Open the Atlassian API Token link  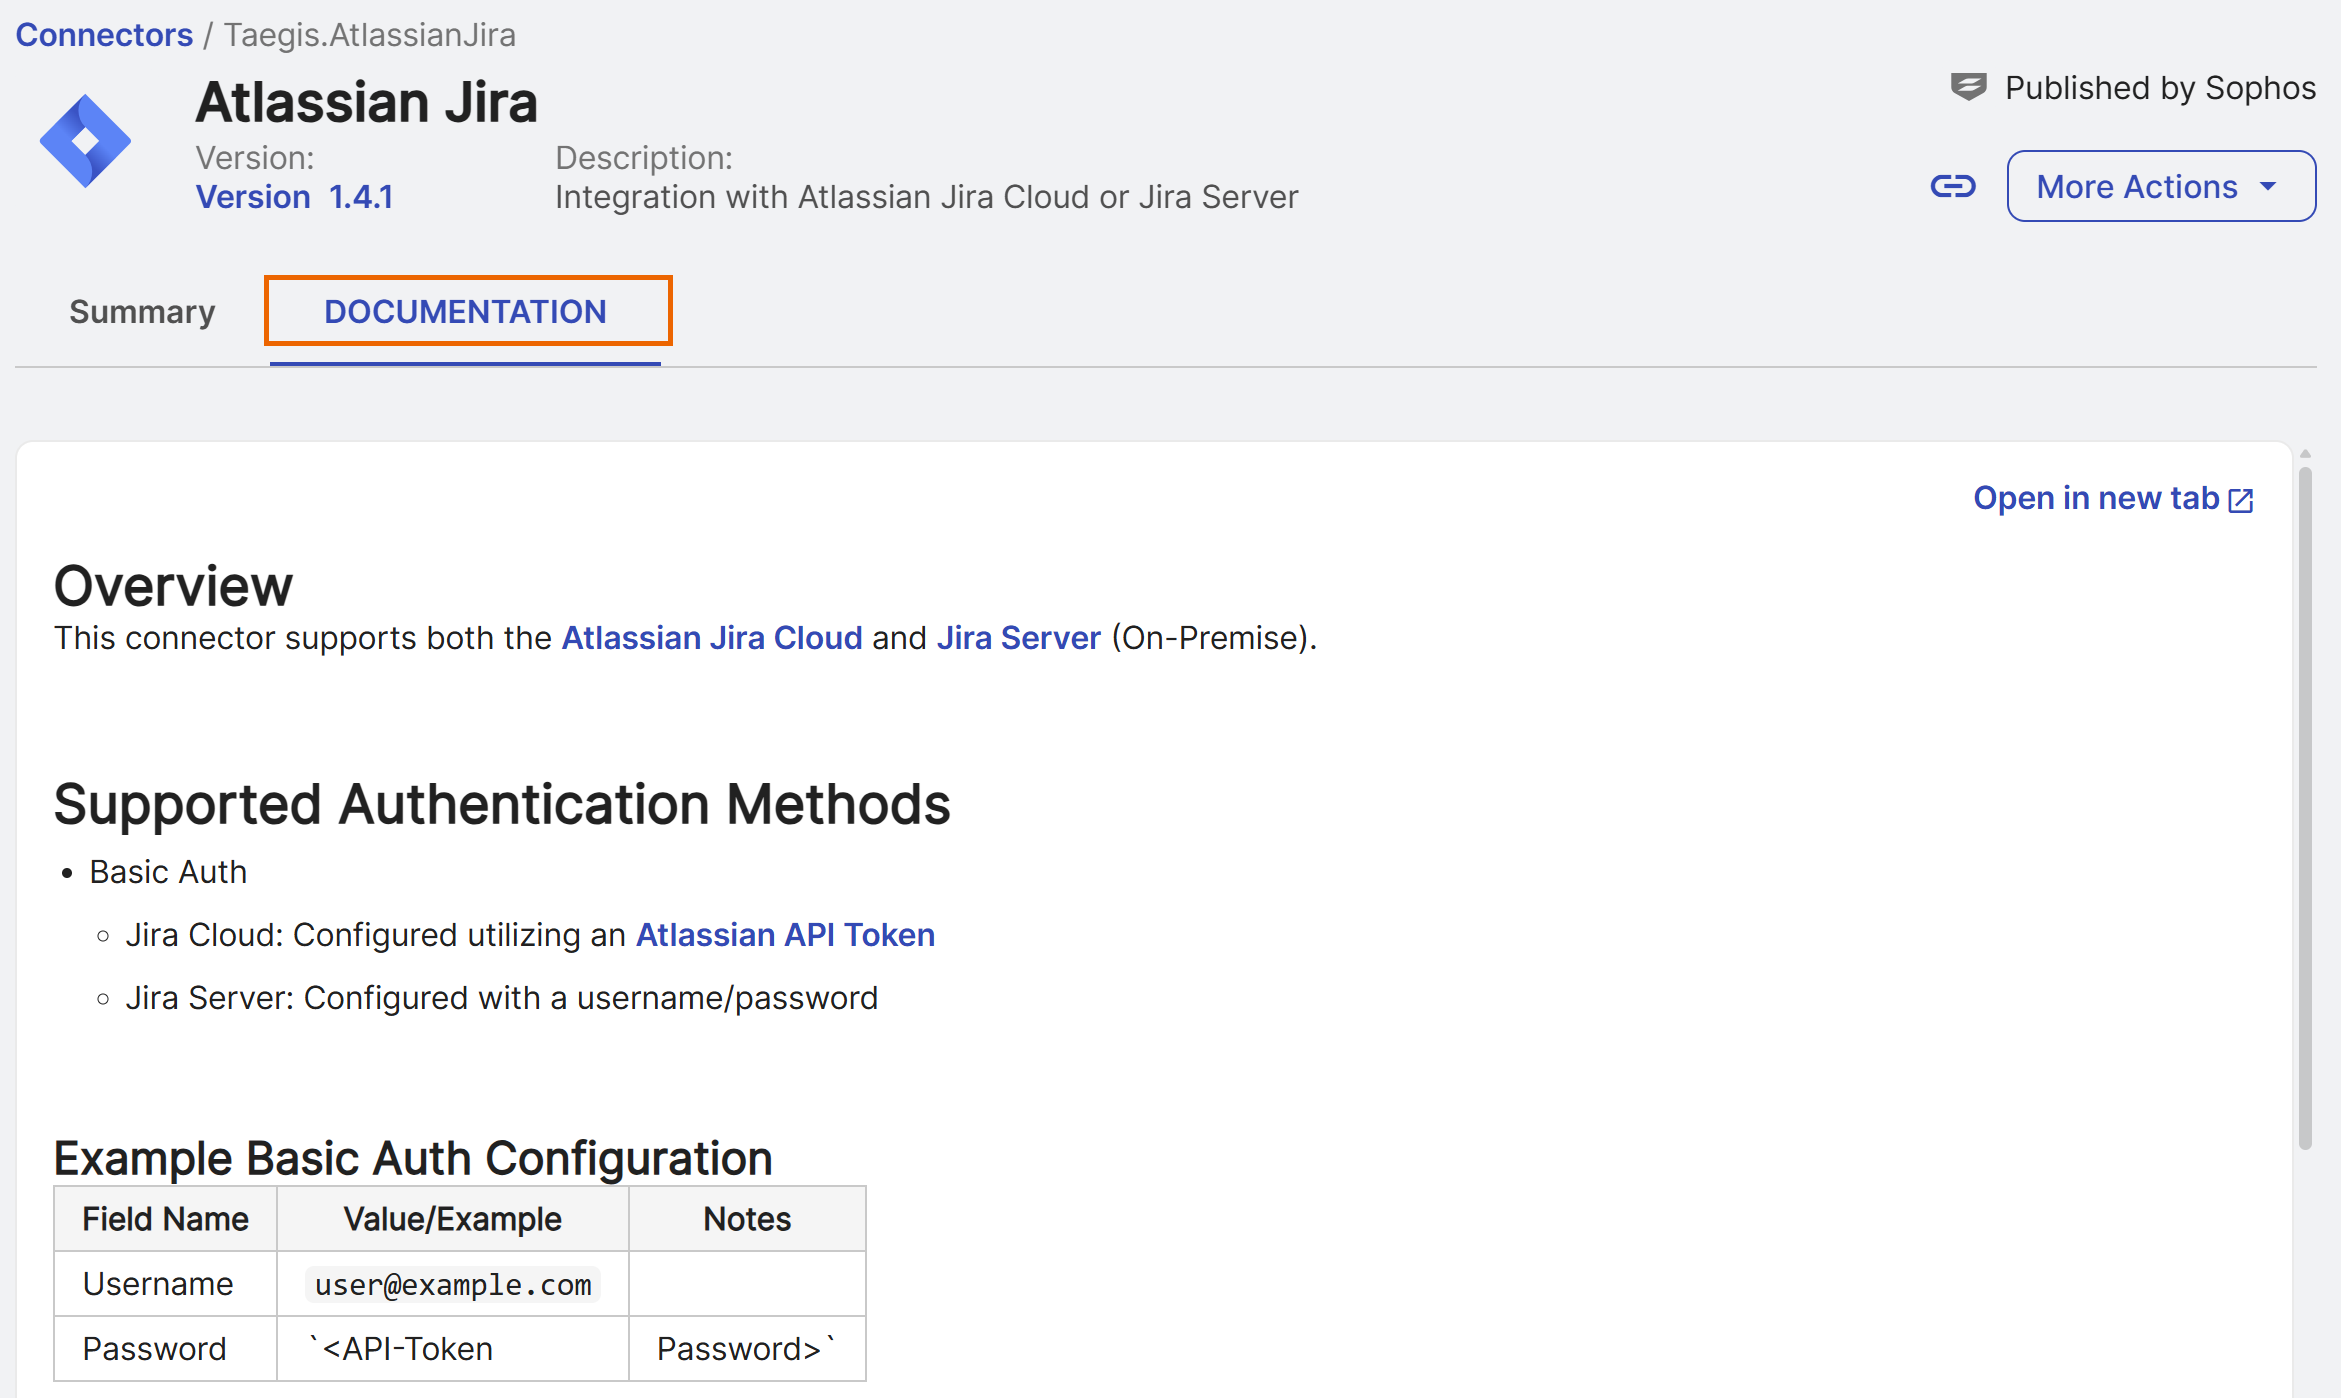click(x=785, y=935)
